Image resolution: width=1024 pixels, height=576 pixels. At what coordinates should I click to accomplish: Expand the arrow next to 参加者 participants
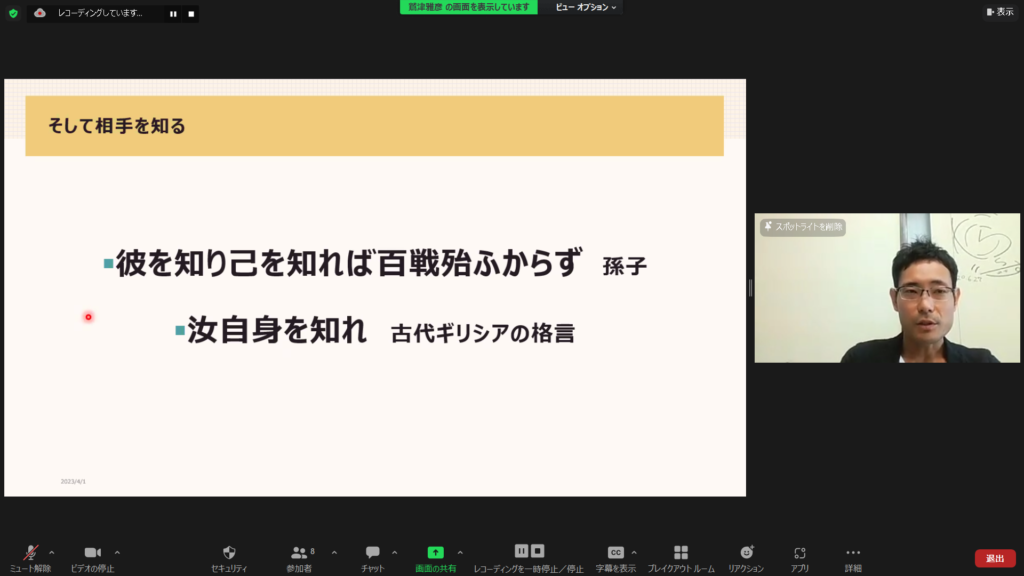[334, 552]
